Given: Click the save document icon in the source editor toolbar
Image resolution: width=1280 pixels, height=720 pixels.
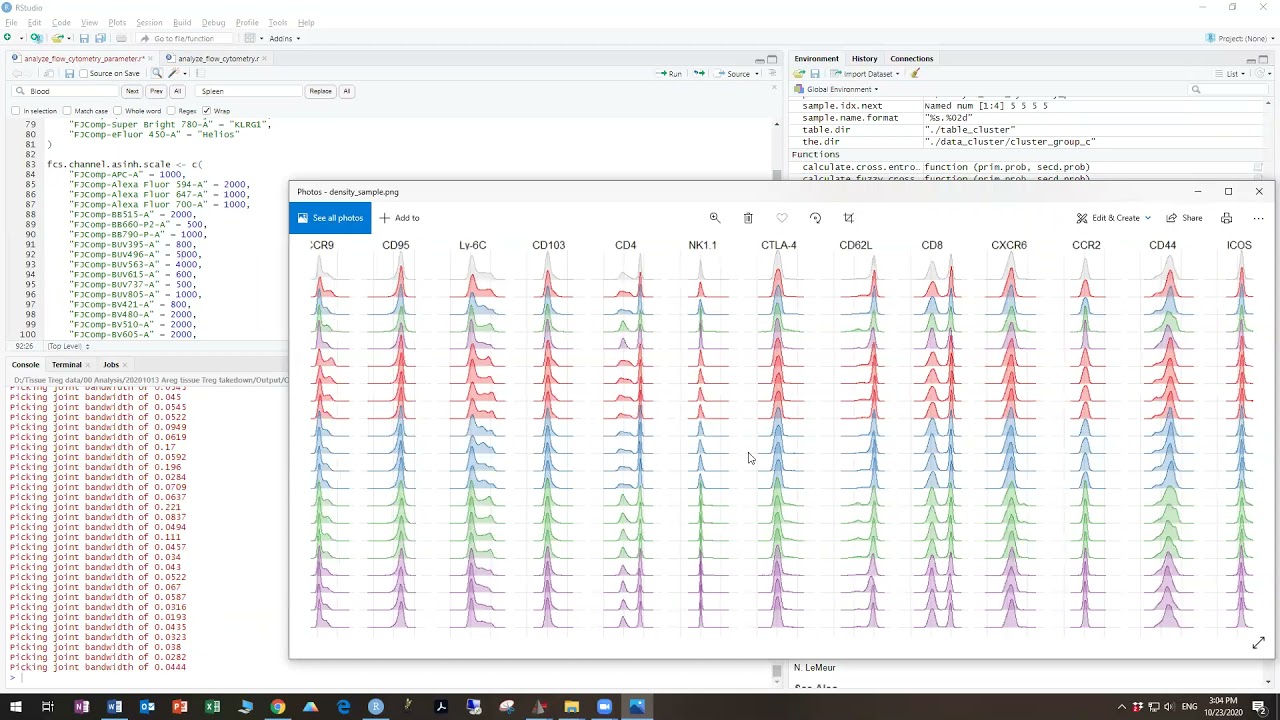Looking at the screenshot, I should [69, 73].
